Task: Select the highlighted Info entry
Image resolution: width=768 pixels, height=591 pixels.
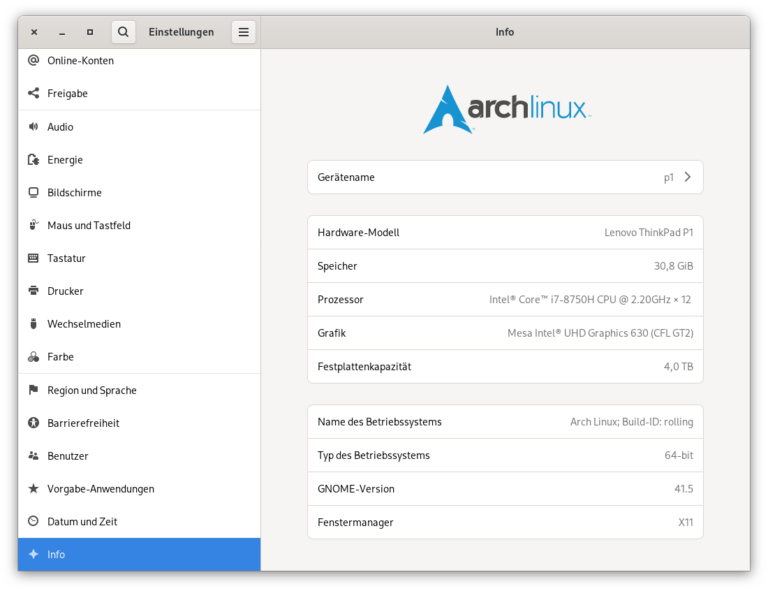Action: point(139,554)
